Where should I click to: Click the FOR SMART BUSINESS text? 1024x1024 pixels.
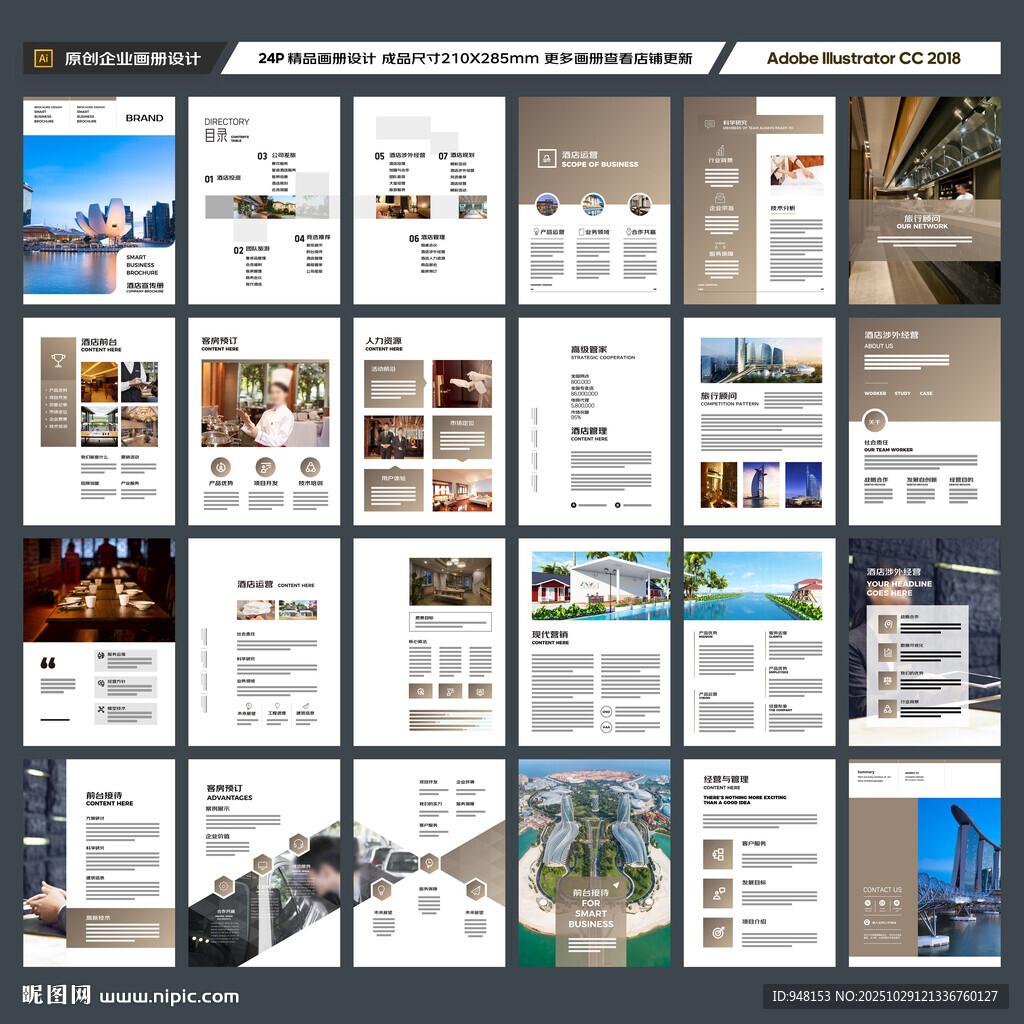coord(591,914)
